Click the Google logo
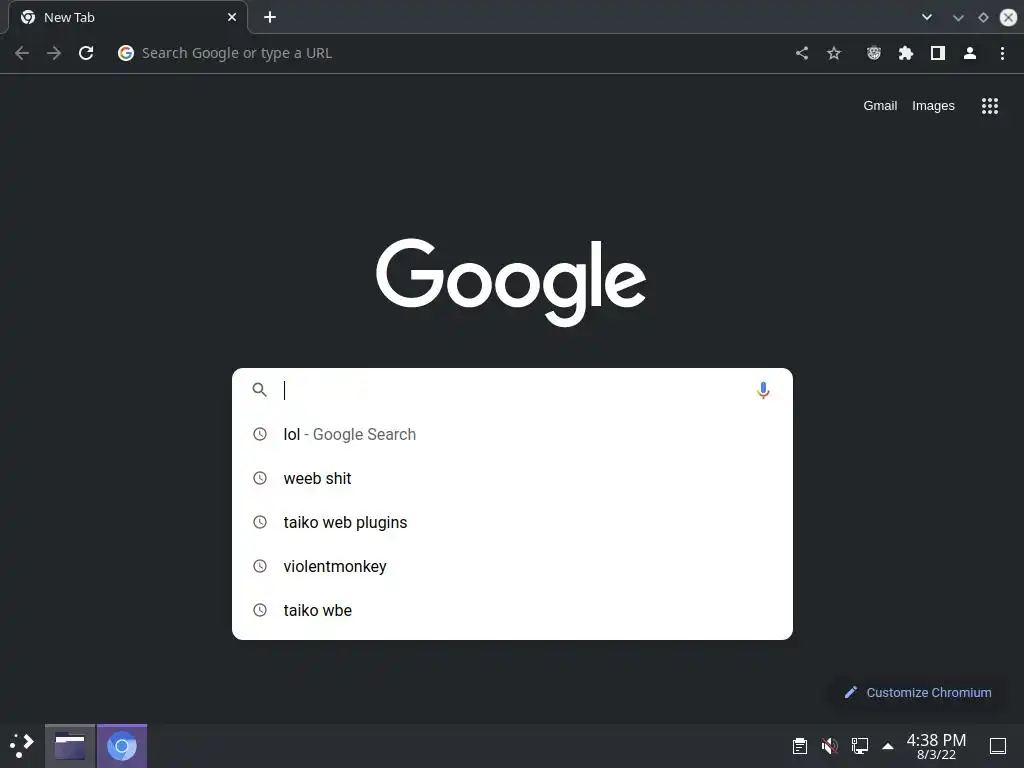The height and width of the screenshot is (768, 1024). (x=511, y=281)
